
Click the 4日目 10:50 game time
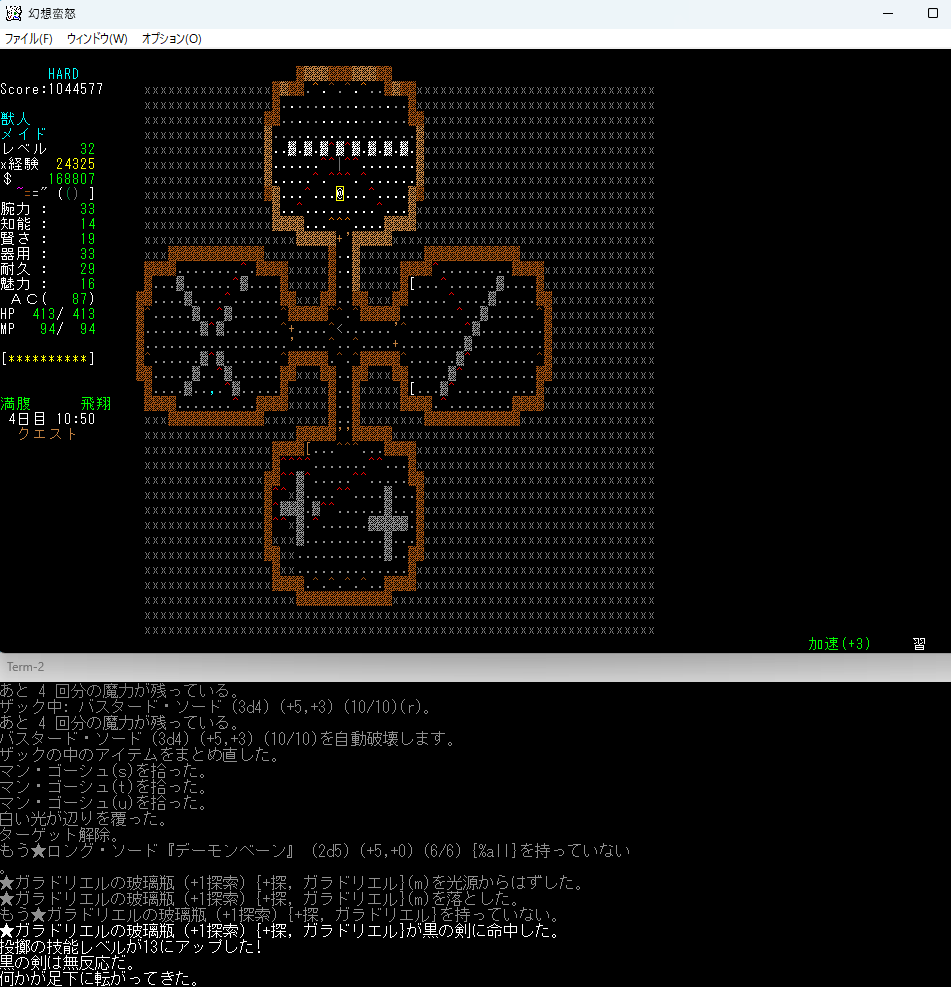click(52, 419)
